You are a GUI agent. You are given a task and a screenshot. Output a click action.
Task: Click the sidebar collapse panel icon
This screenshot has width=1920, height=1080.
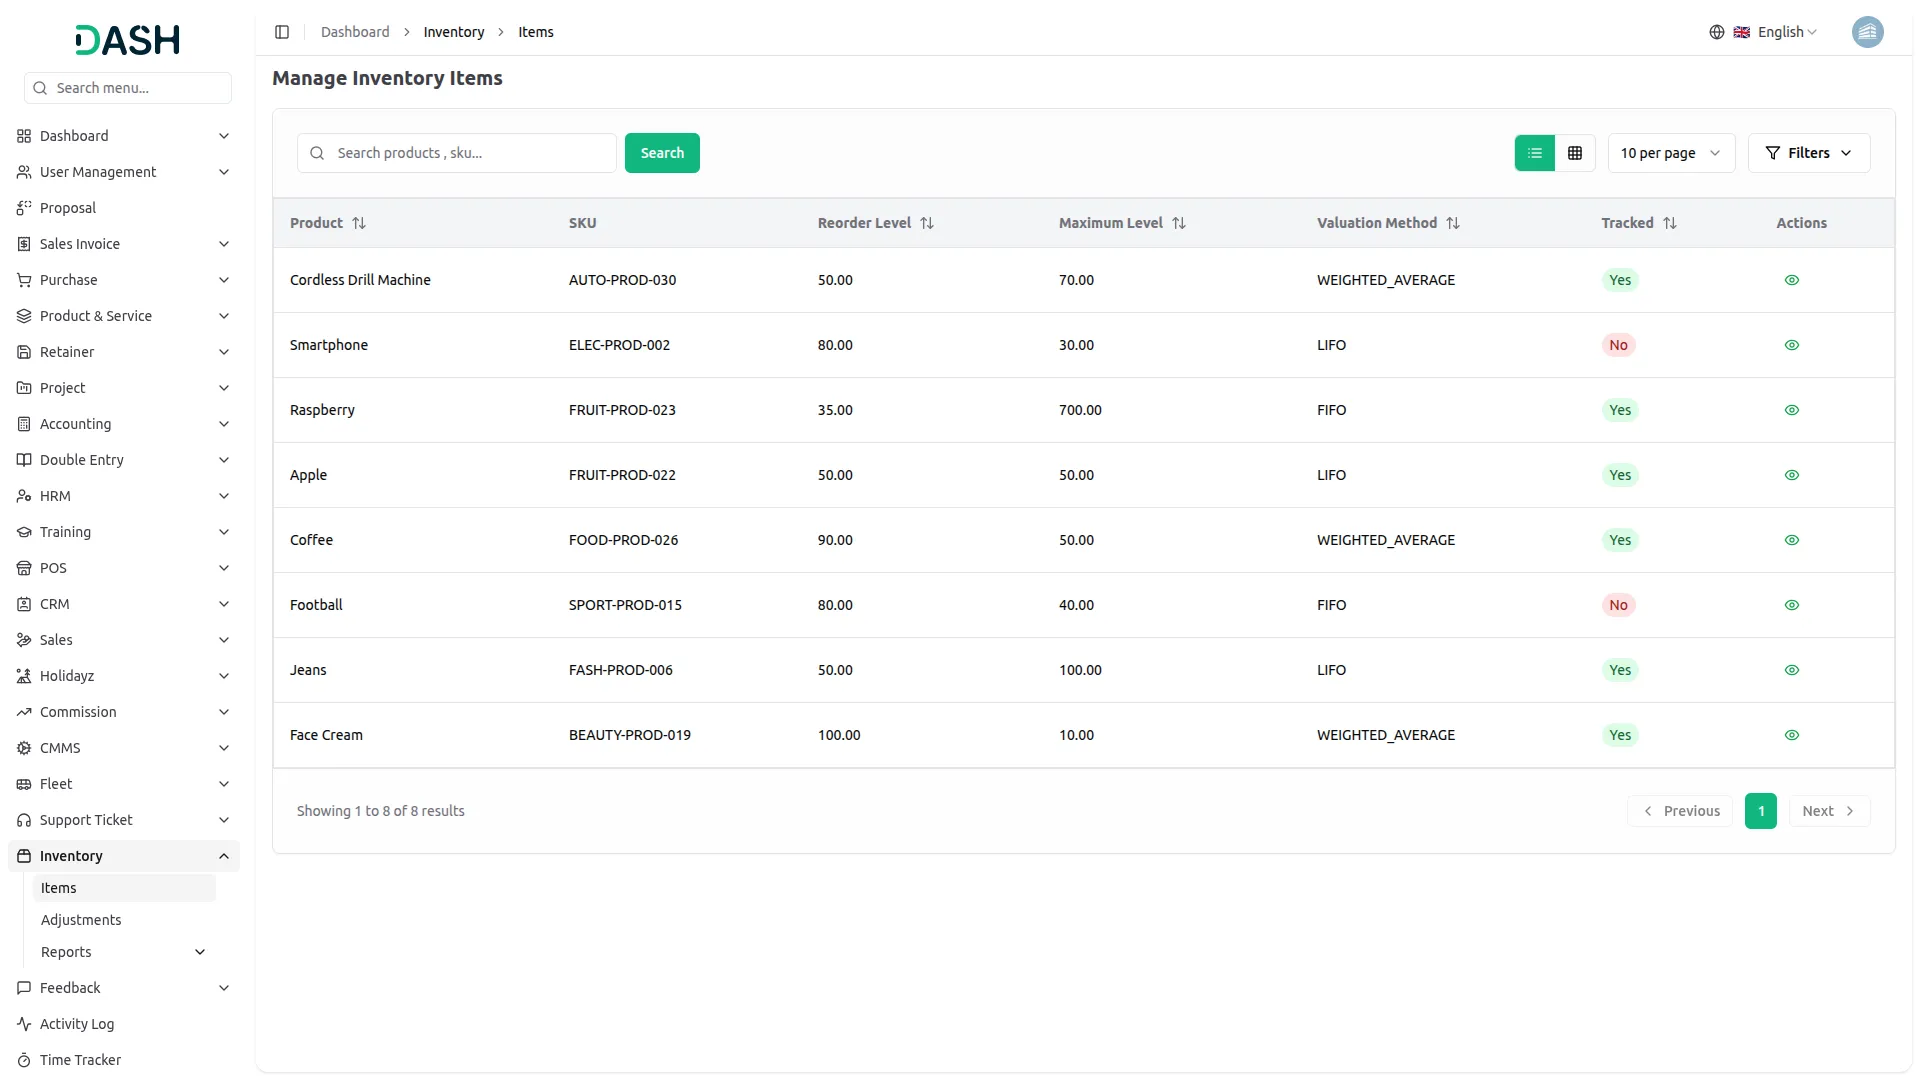click(282, 32)
